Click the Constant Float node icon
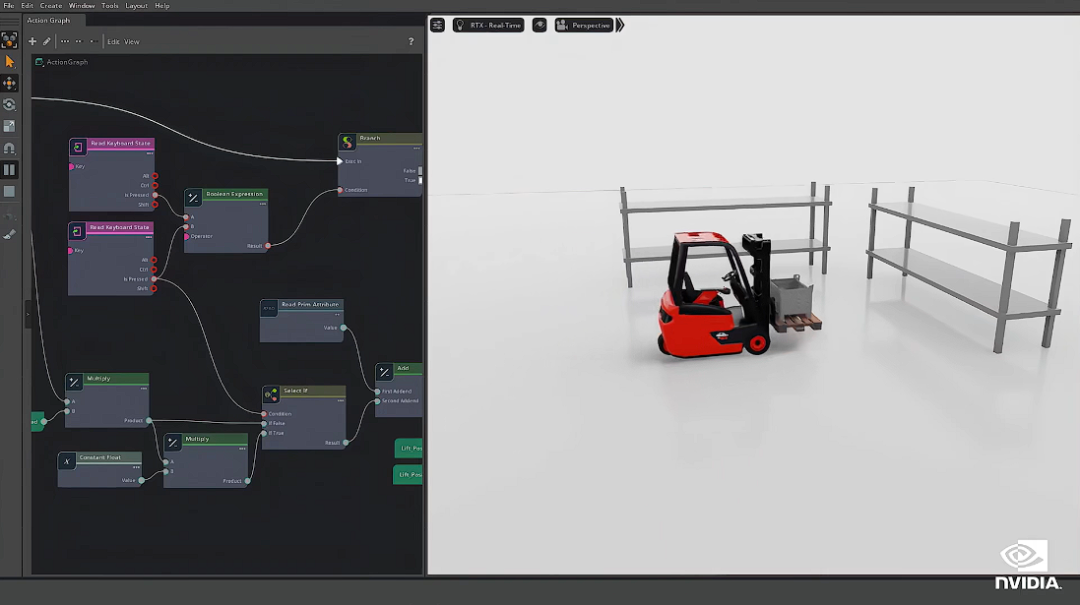This screenshot has height=605, width=1080. pyautogui.click(x=67, y=462)
